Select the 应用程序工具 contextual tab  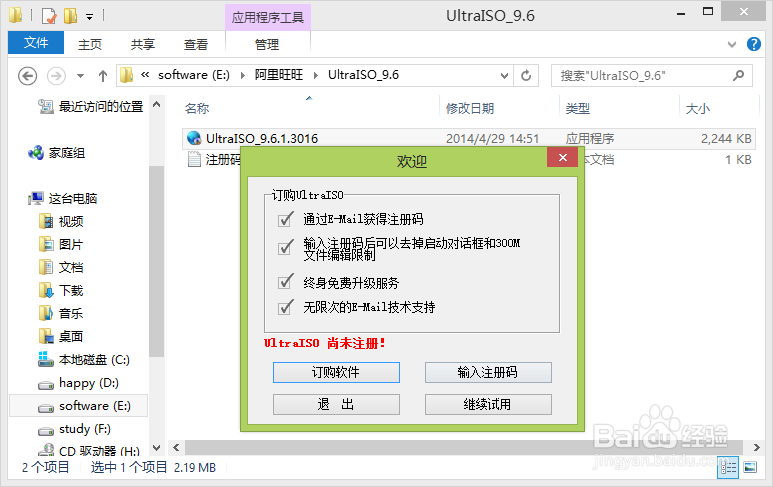pyautogui.click(x=268, y=18)
